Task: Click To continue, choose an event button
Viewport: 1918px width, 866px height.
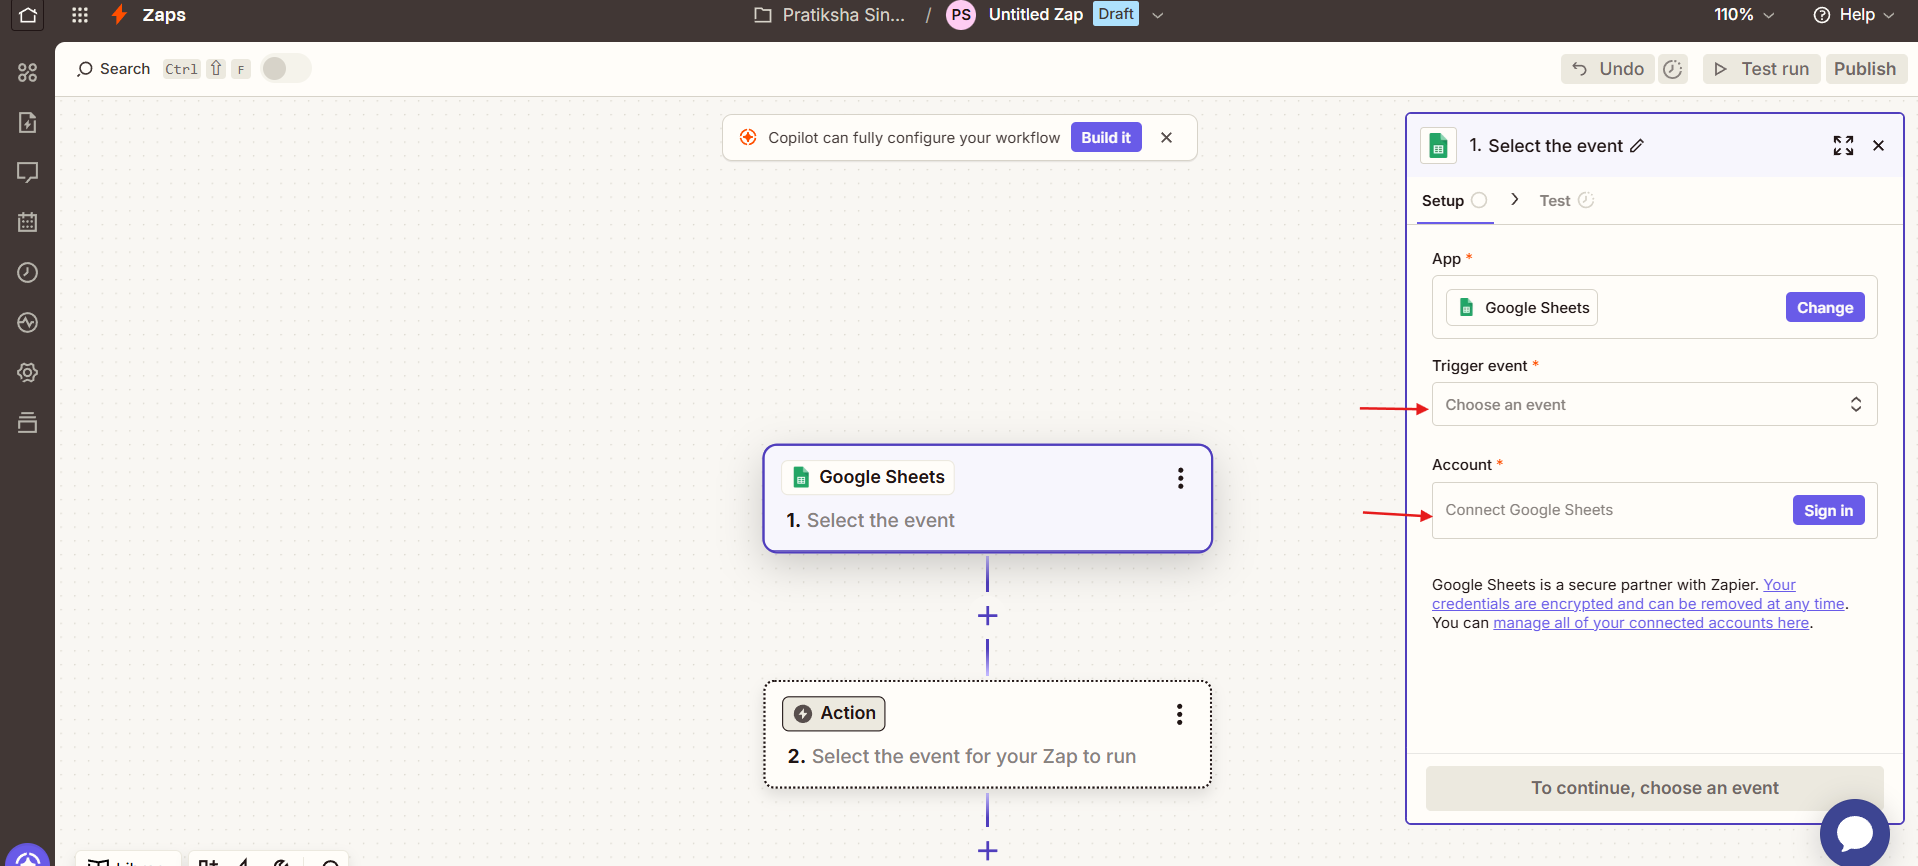Action: tap(1654, 788)
